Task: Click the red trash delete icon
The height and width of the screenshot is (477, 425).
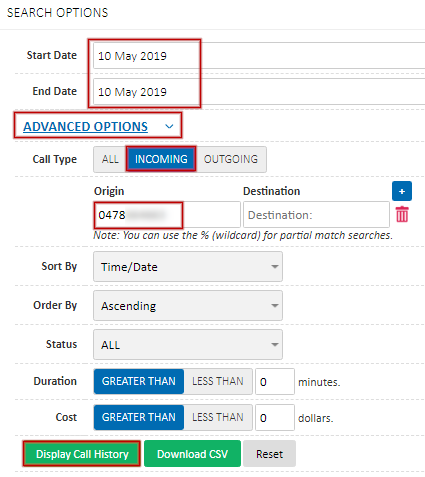Action: (x=402, y=214)
